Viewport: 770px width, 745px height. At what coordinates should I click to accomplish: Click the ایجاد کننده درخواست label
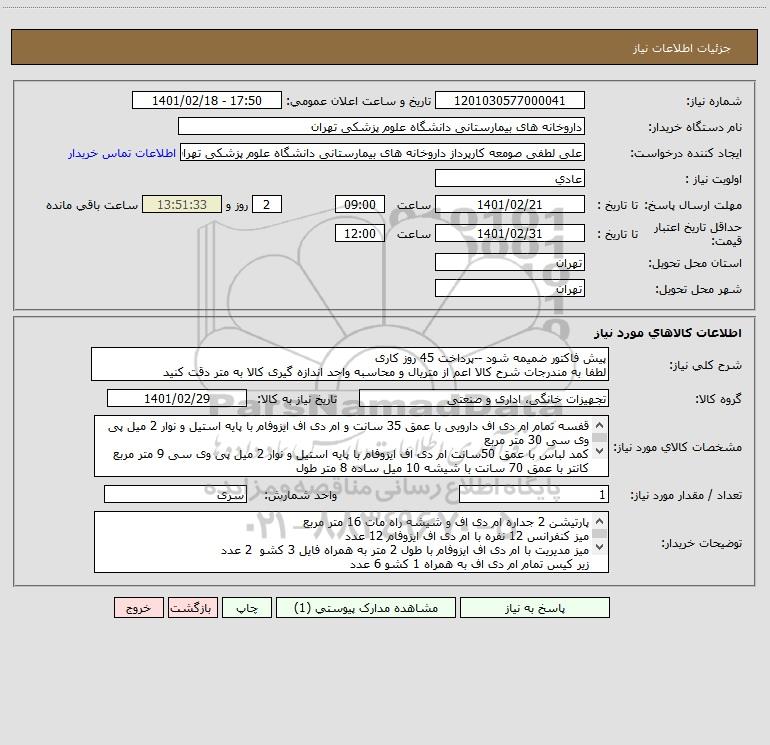[686, 153]
